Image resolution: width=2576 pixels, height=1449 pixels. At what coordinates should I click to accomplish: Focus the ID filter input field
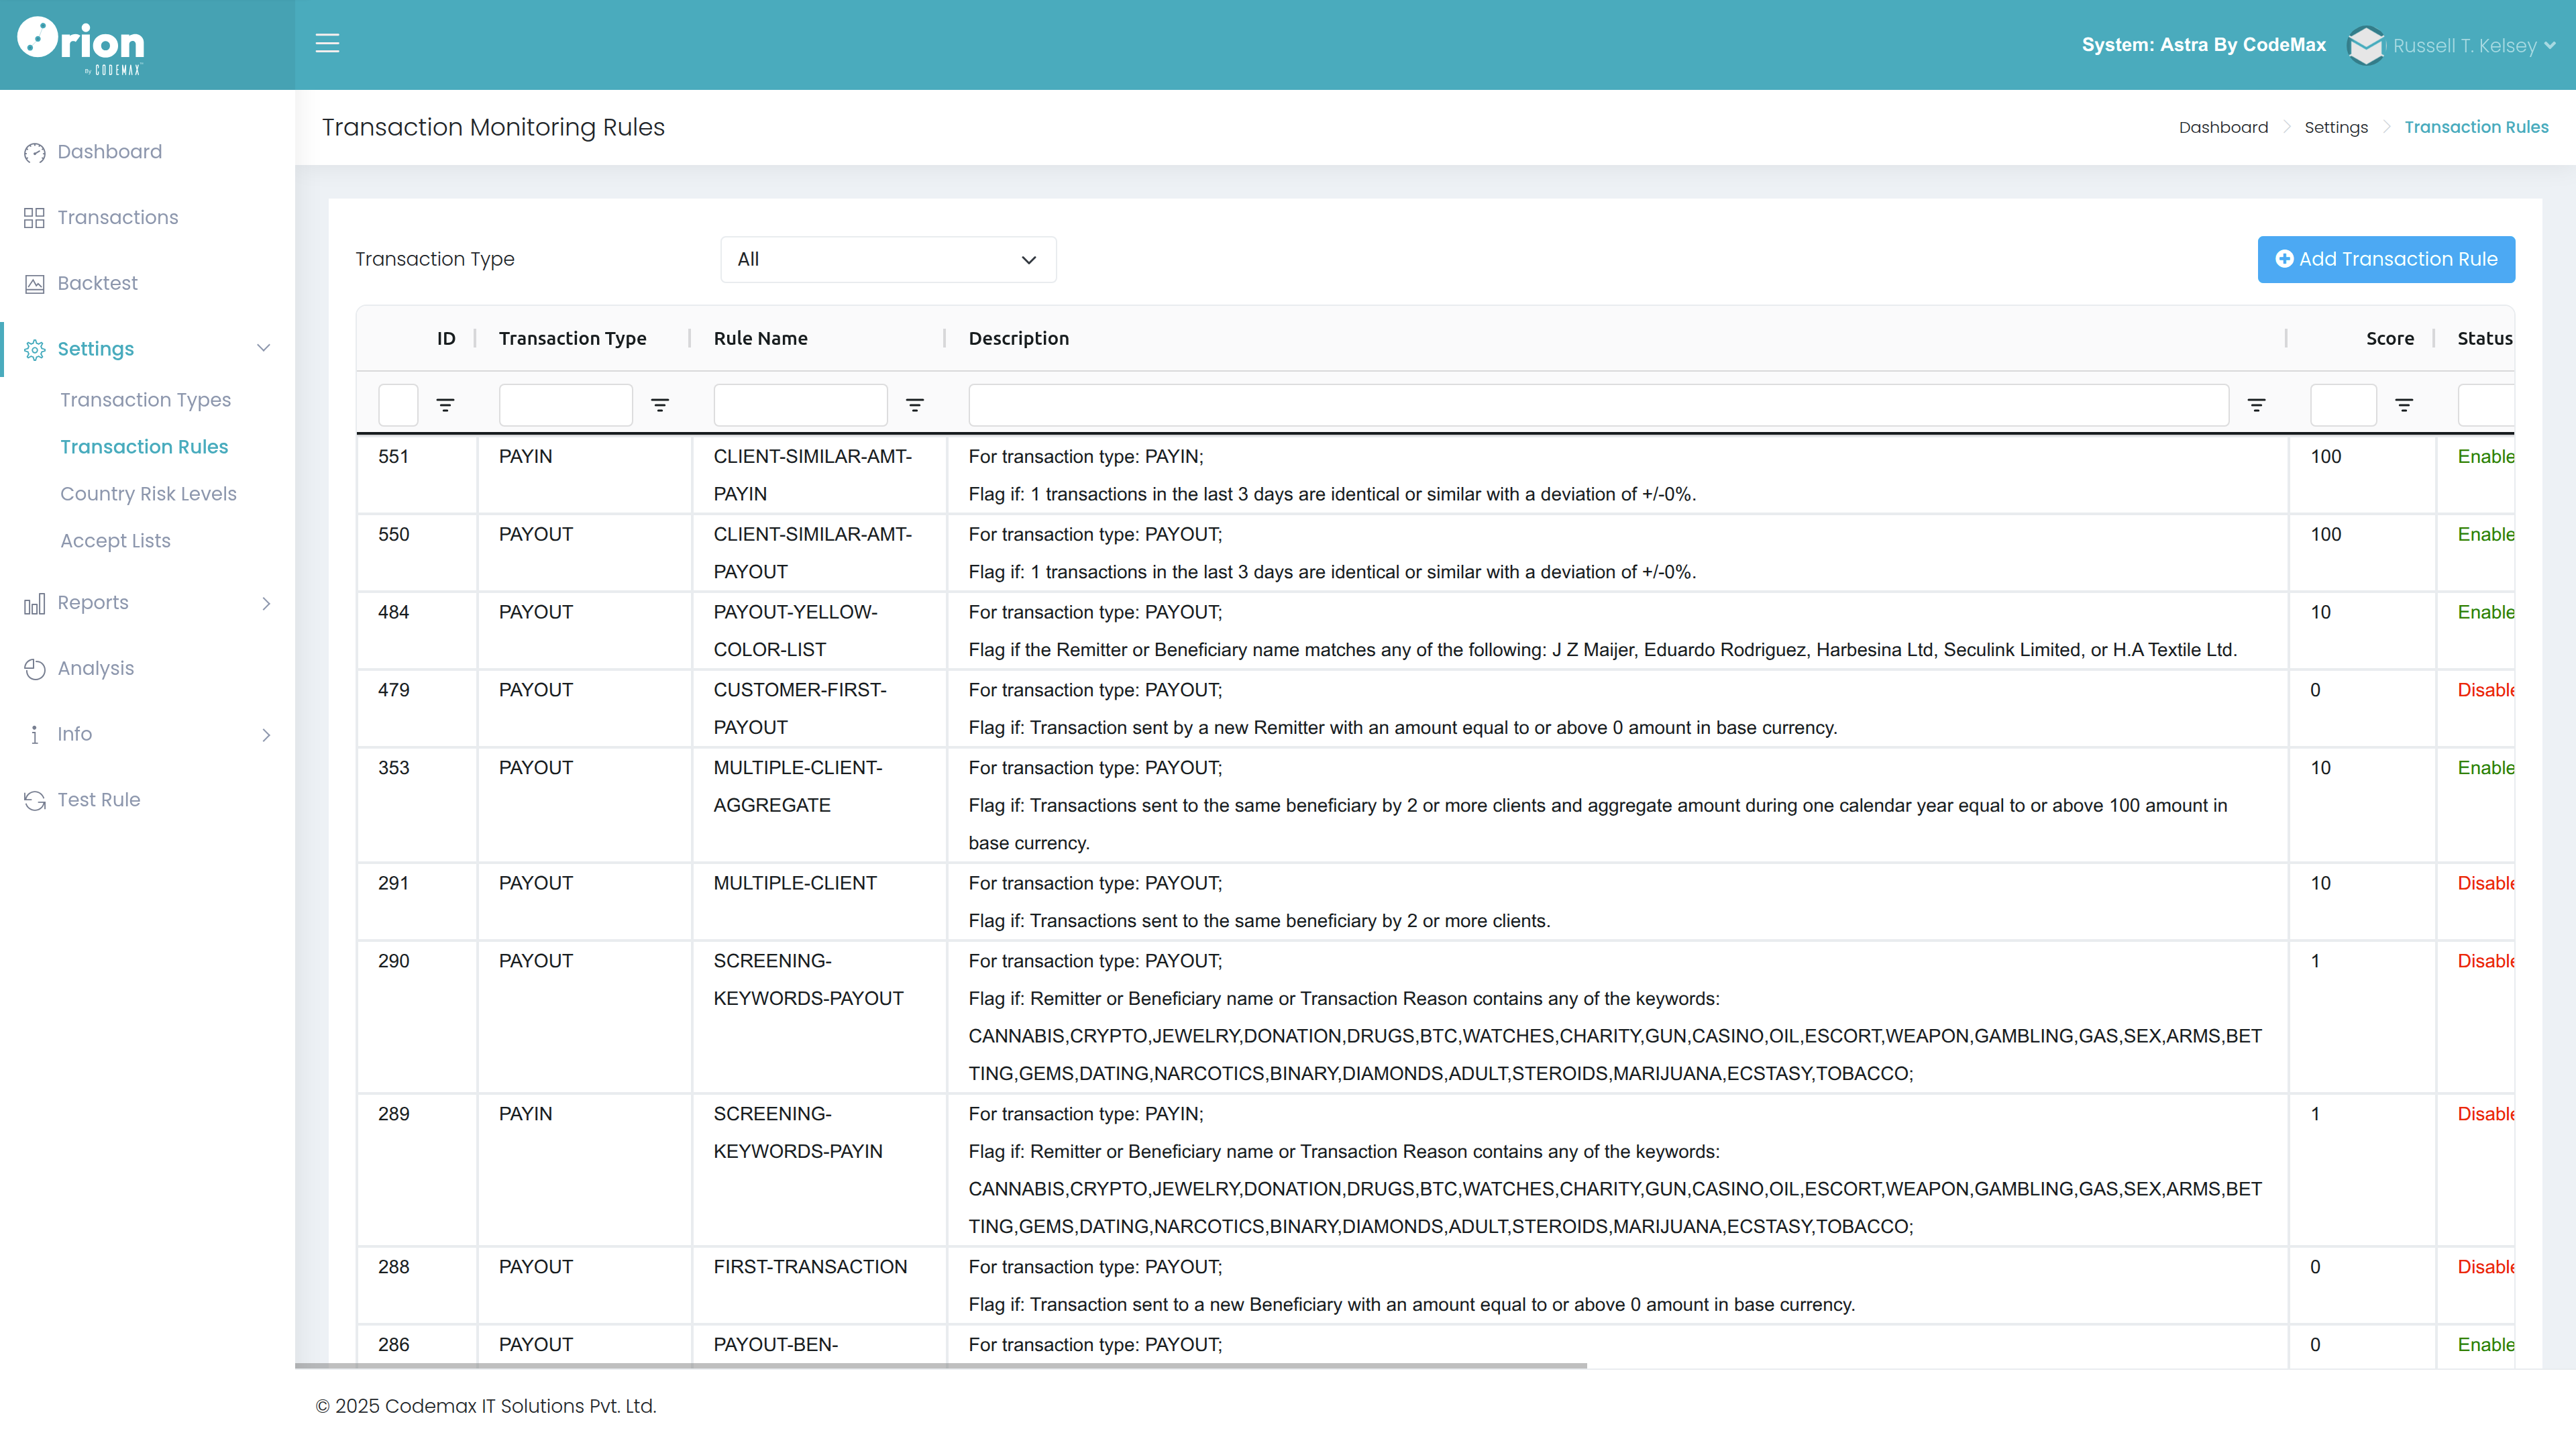pyautogui.click(x=398, y=405)
